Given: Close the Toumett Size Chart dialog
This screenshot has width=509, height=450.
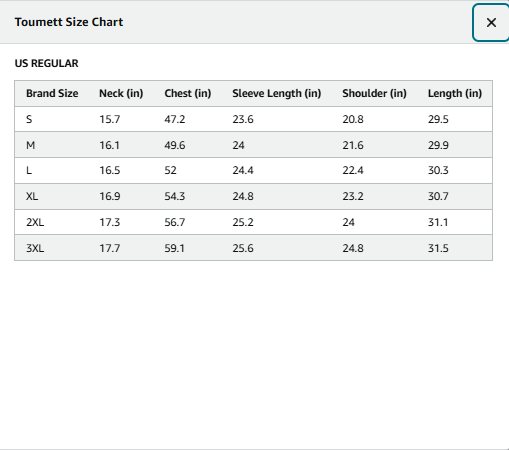Looking at the screenshot, I should coord(491,23).
